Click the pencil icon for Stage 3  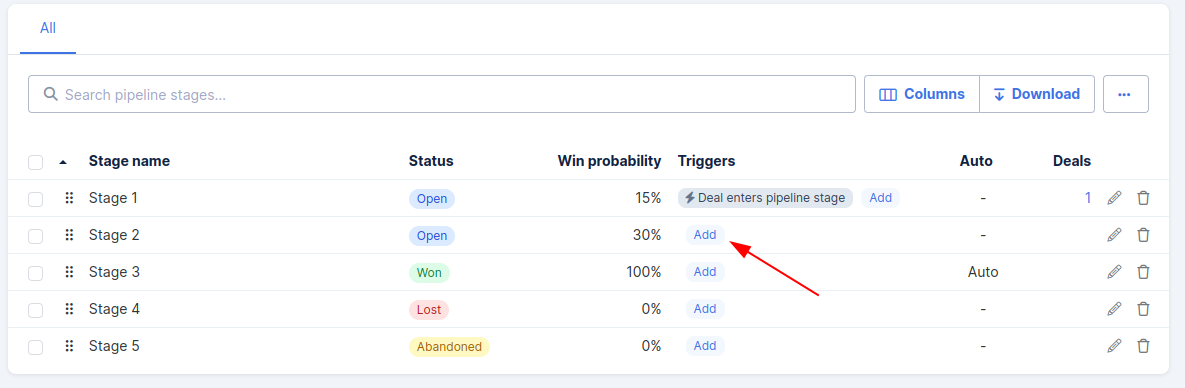point(1114,272)
